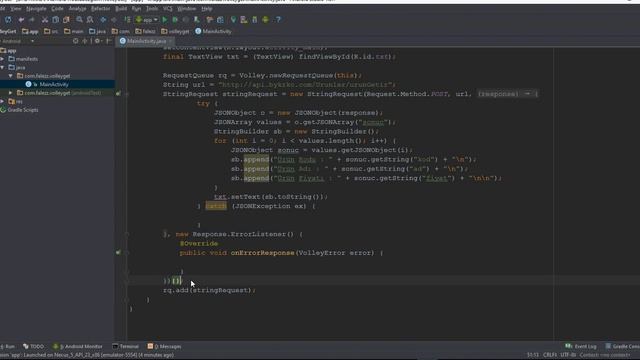Open the Refactor menu
Viewport: 640px width, 360px height.
100,9
